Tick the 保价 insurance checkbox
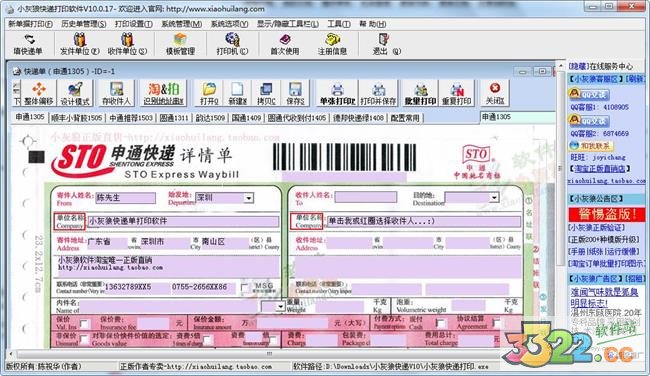 coord(84,324)
